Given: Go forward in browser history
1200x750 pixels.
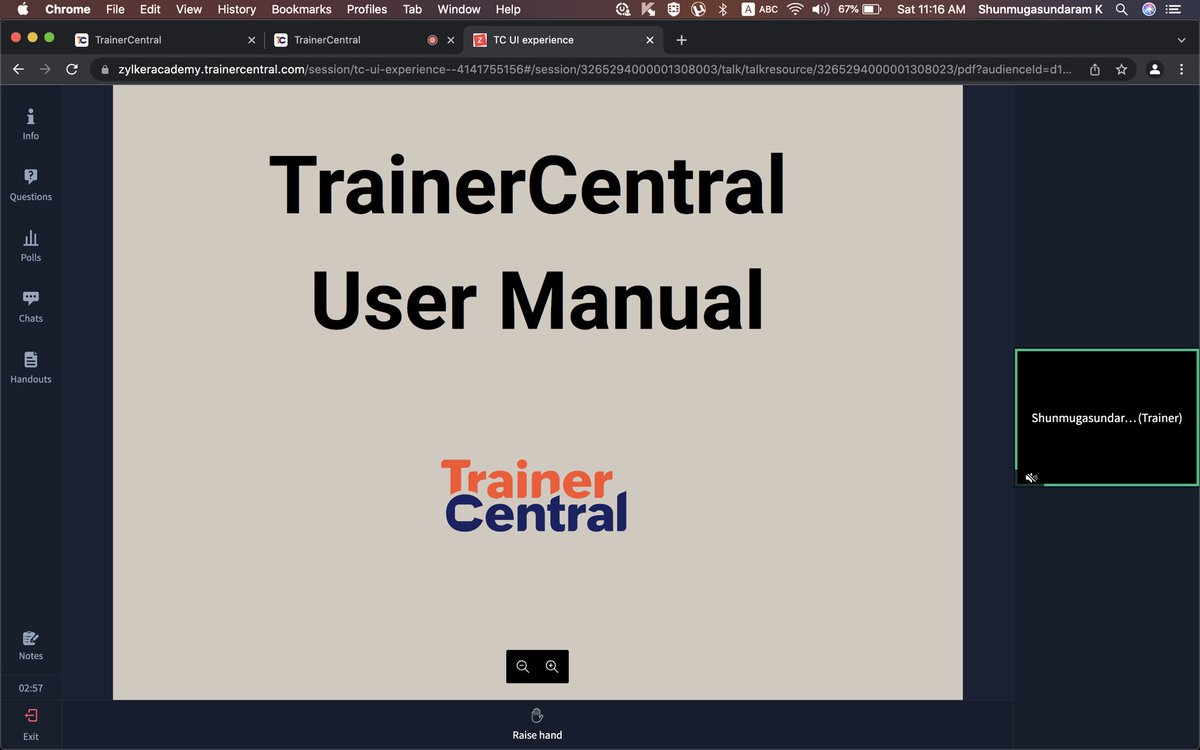Looking at the screenshot, I should click(x=45, y=69).
